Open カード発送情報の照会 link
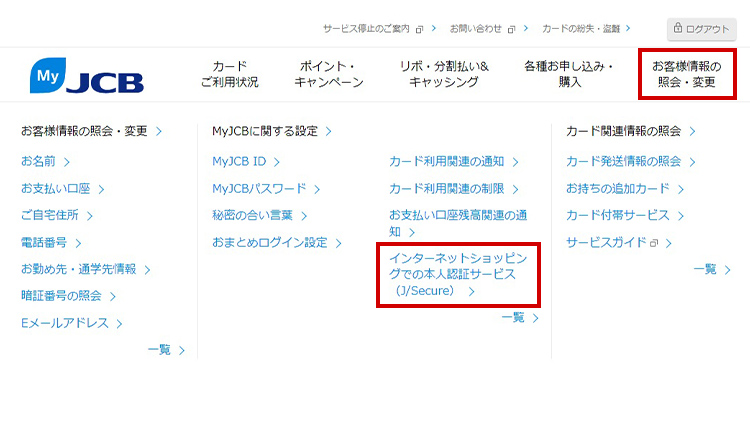750x437 pixels. [x=624, y=162]
